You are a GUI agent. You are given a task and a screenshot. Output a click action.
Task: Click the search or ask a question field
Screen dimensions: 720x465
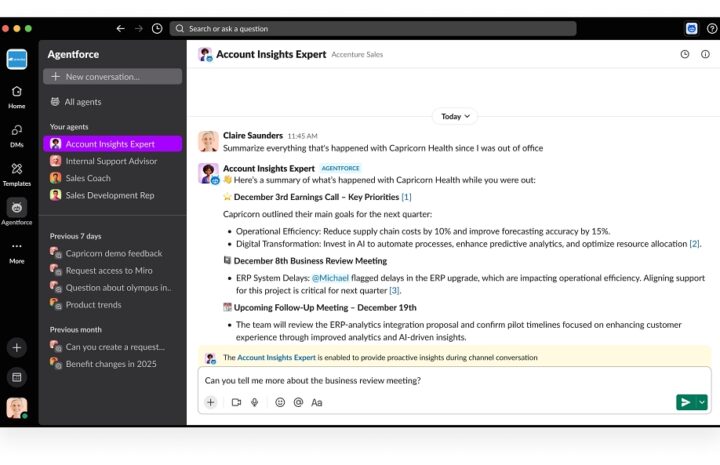point(373,28)
